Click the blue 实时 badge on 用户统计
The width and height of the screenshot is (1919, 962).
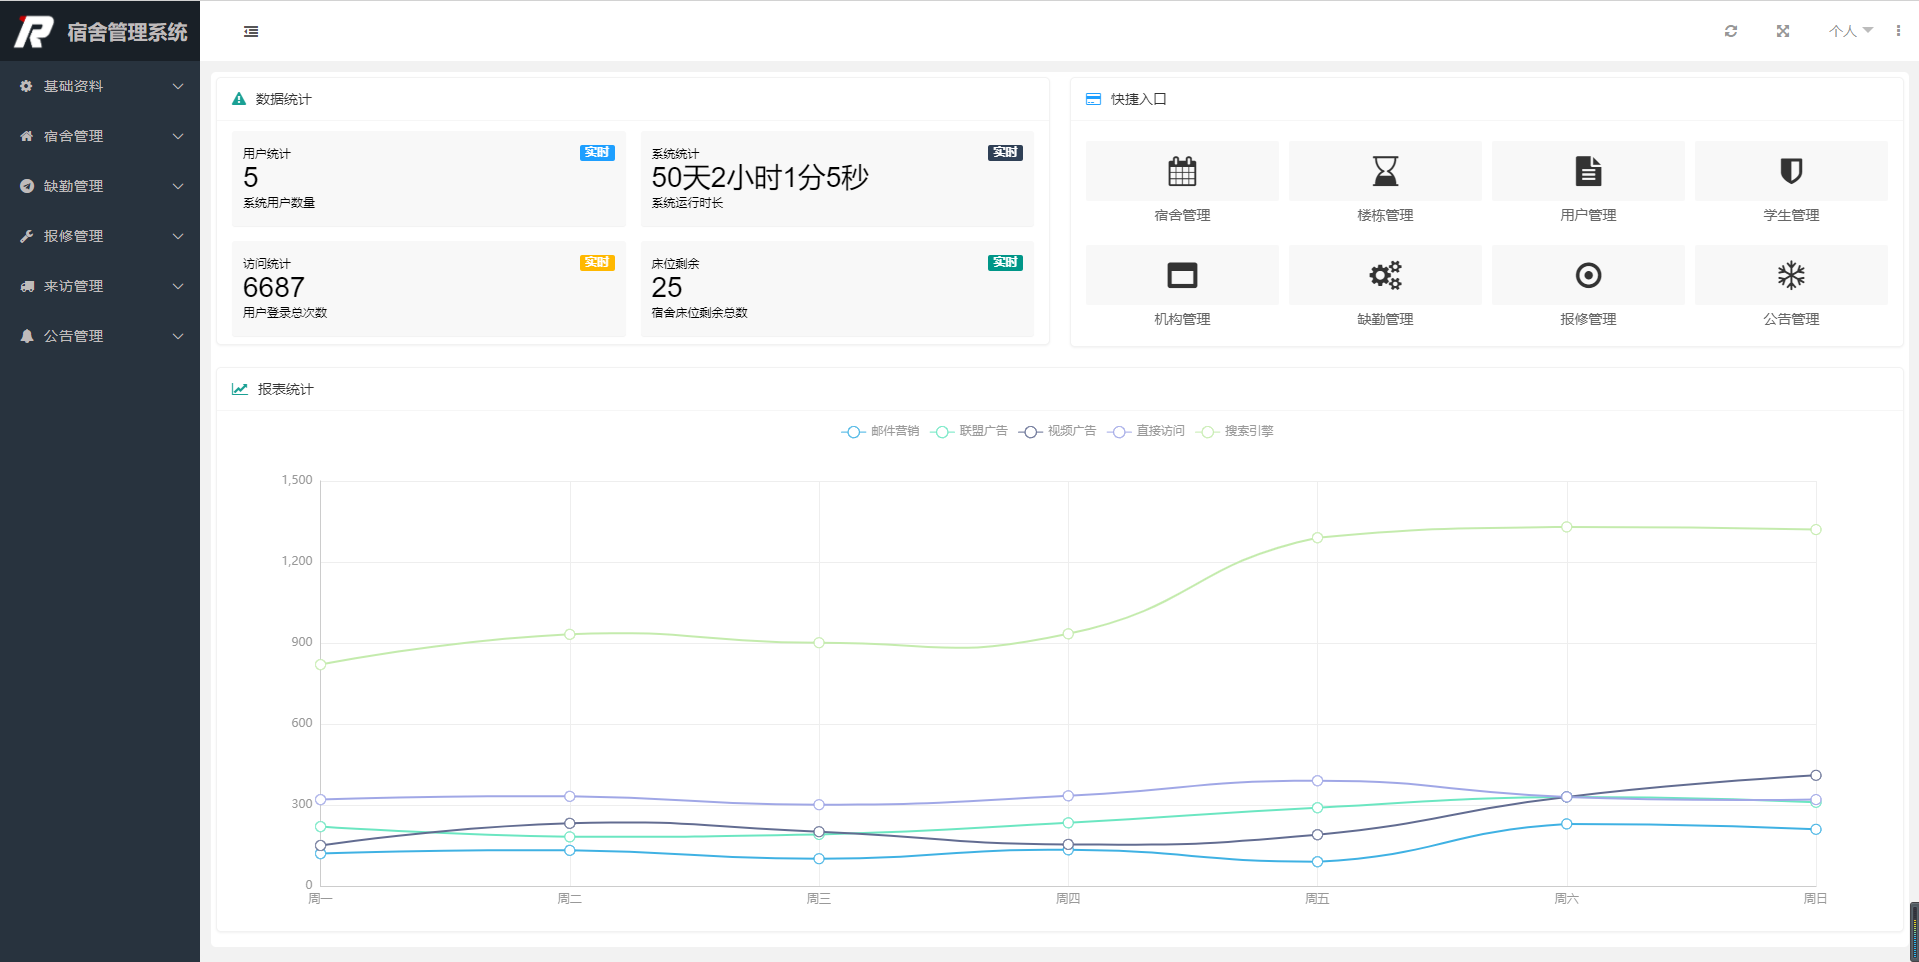(597, 153)
